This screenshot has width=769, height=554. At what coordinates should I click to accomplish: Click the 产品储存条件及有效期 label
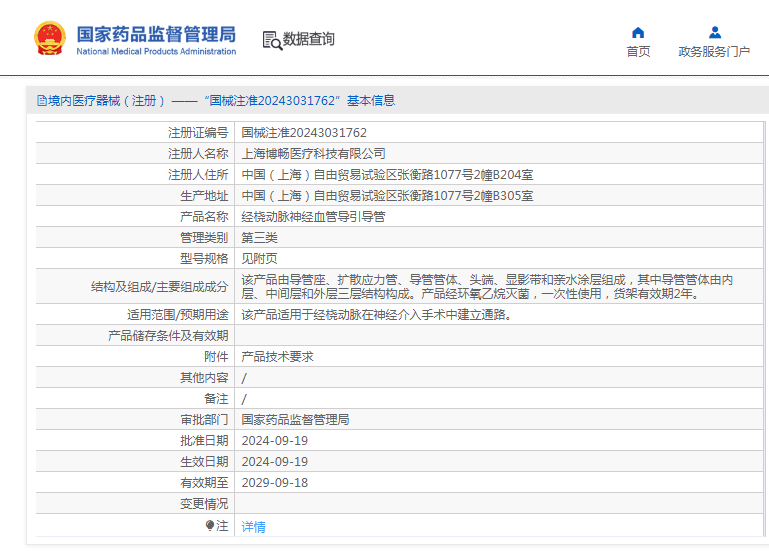pos(168,336)
